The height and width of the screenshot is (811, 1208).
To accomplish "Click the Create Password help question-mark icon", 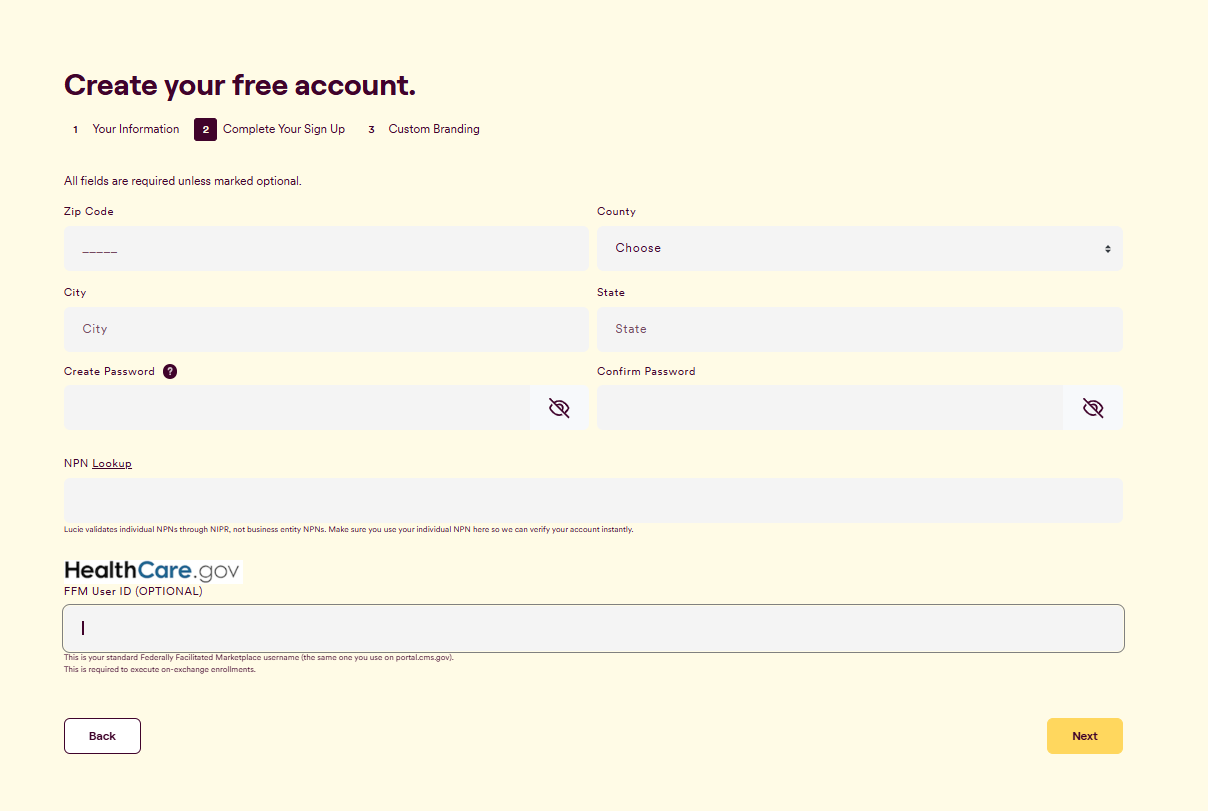I will coord(170,371).
